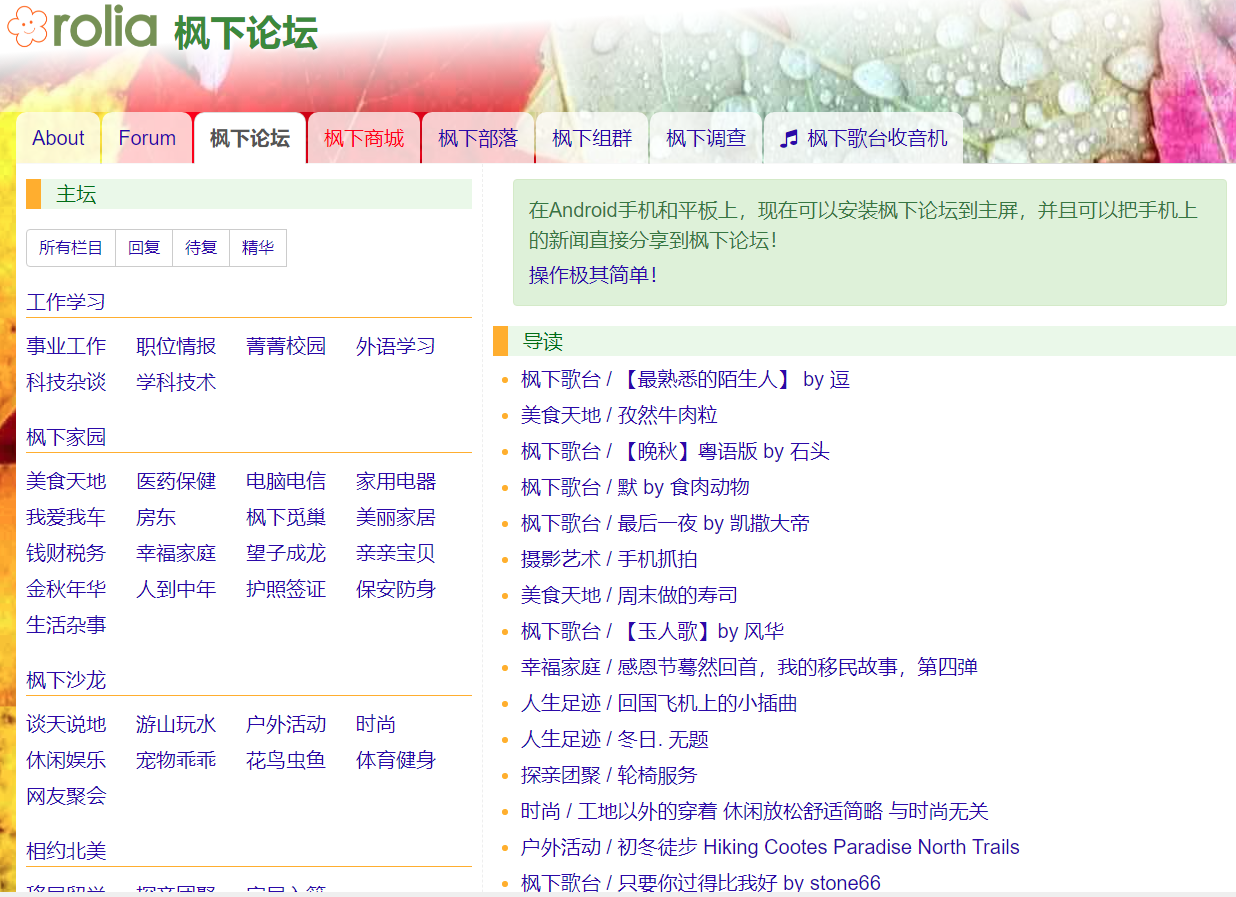Open the 美食天地 board in 枫下家园
The image size is (1236, 897).
[x=66, y=481]
